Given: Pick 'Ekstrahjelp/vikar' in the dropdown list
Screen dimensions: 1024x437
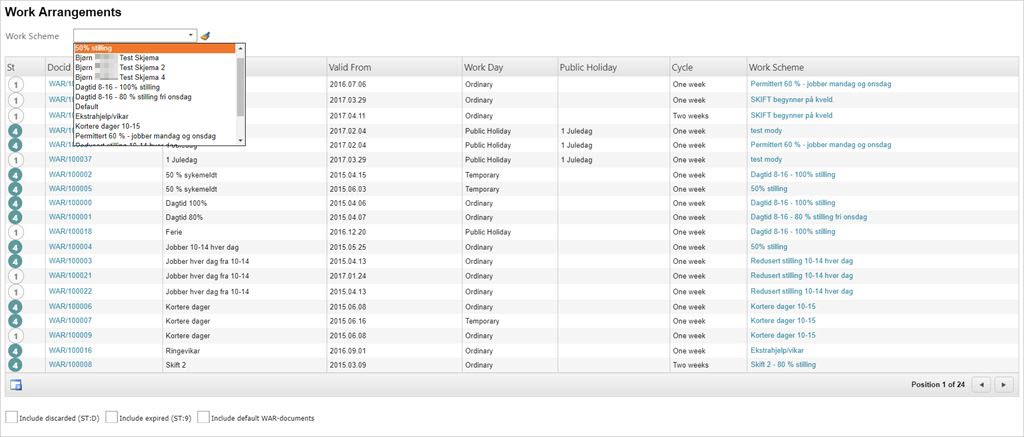Looking at the screenshot, I should [x=102, y=116].
